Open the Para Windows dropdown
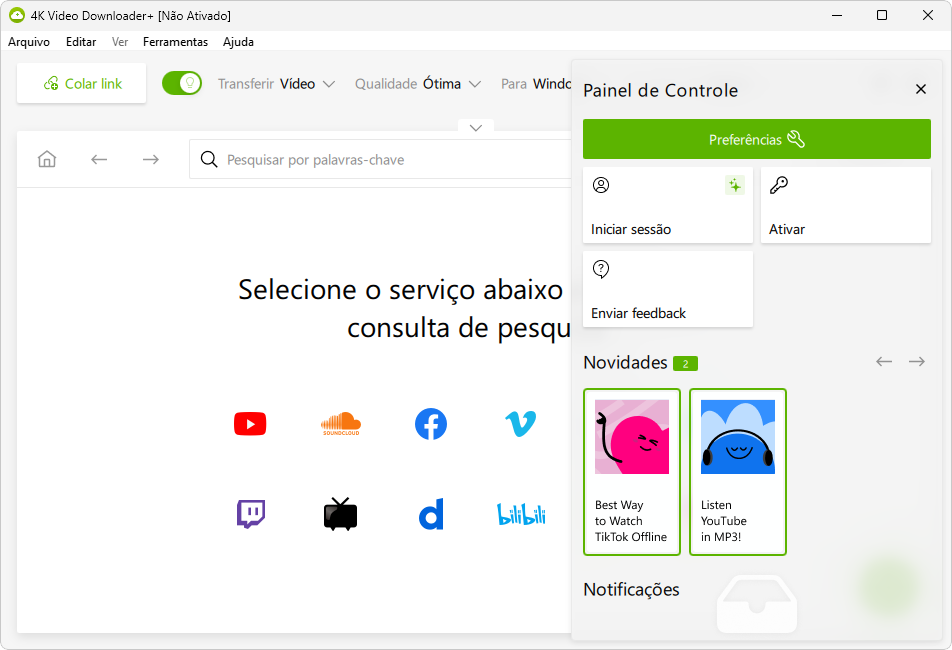Screen dimensions: 952x650 pos(536,84)
